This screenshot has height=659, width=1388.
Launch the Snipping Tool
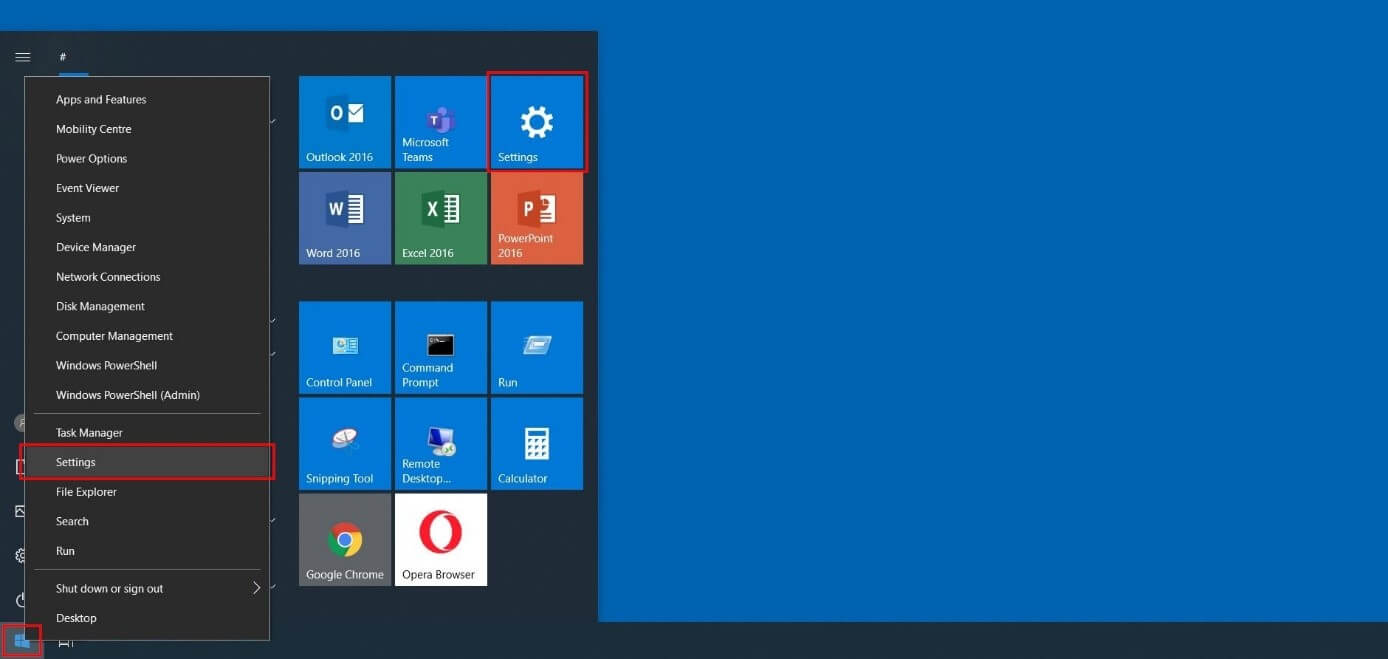(x=344, y=443)
